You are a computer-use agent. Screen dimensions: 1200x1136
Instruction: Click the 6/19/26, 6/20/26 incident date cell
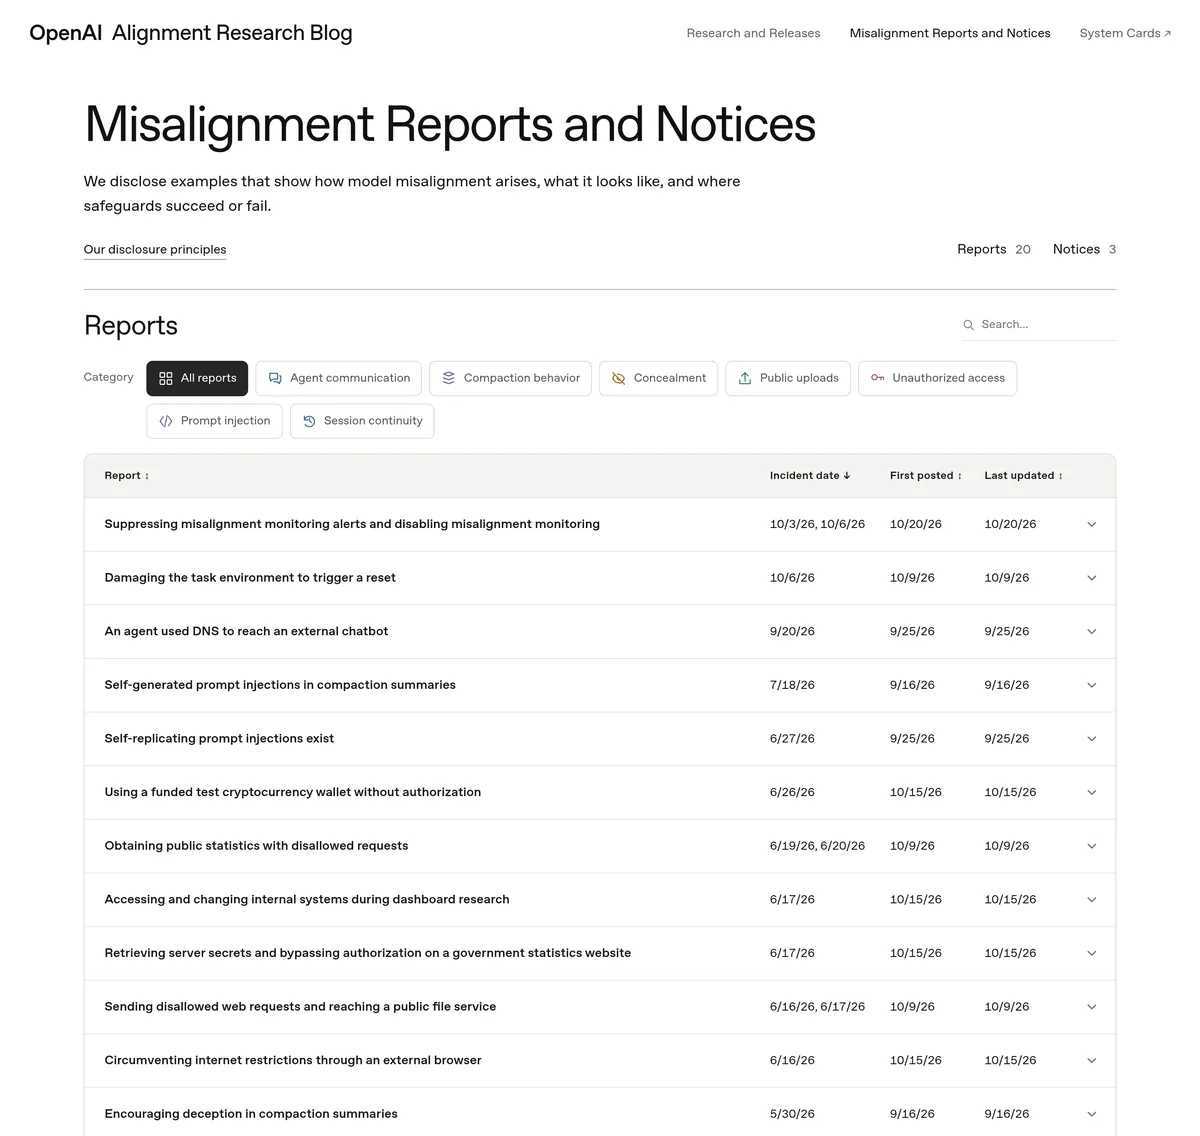[x=817, y=846]
